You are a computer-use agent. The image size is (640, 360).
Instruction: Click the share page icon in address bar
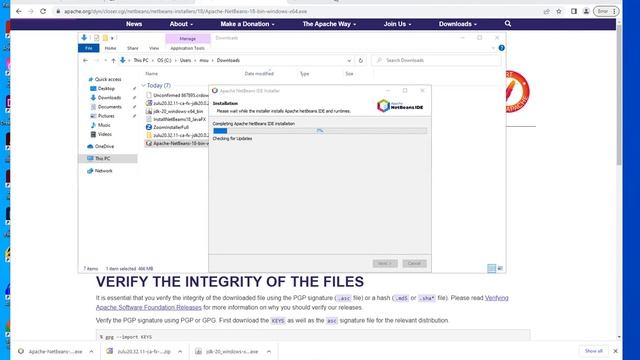[547, 11]
